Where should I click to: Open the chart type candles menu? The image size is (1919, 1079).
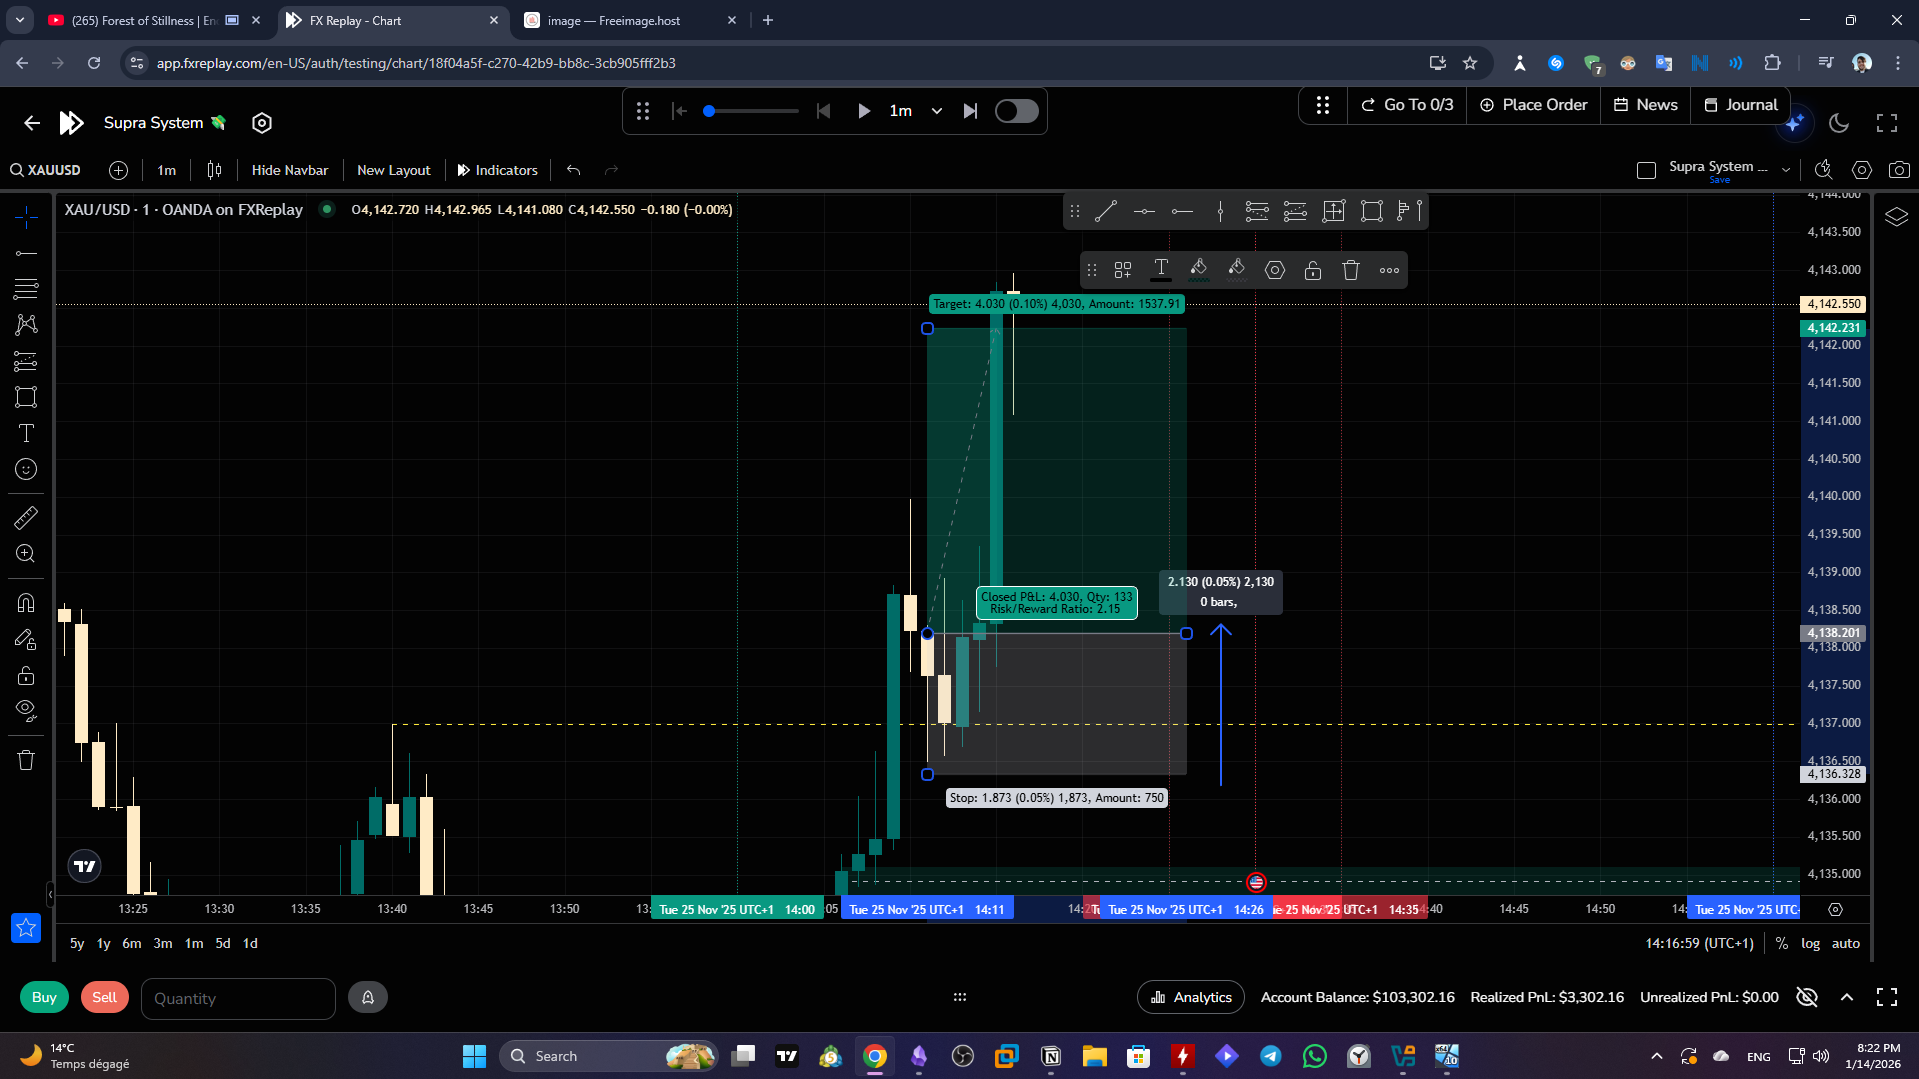pos(214,170)
